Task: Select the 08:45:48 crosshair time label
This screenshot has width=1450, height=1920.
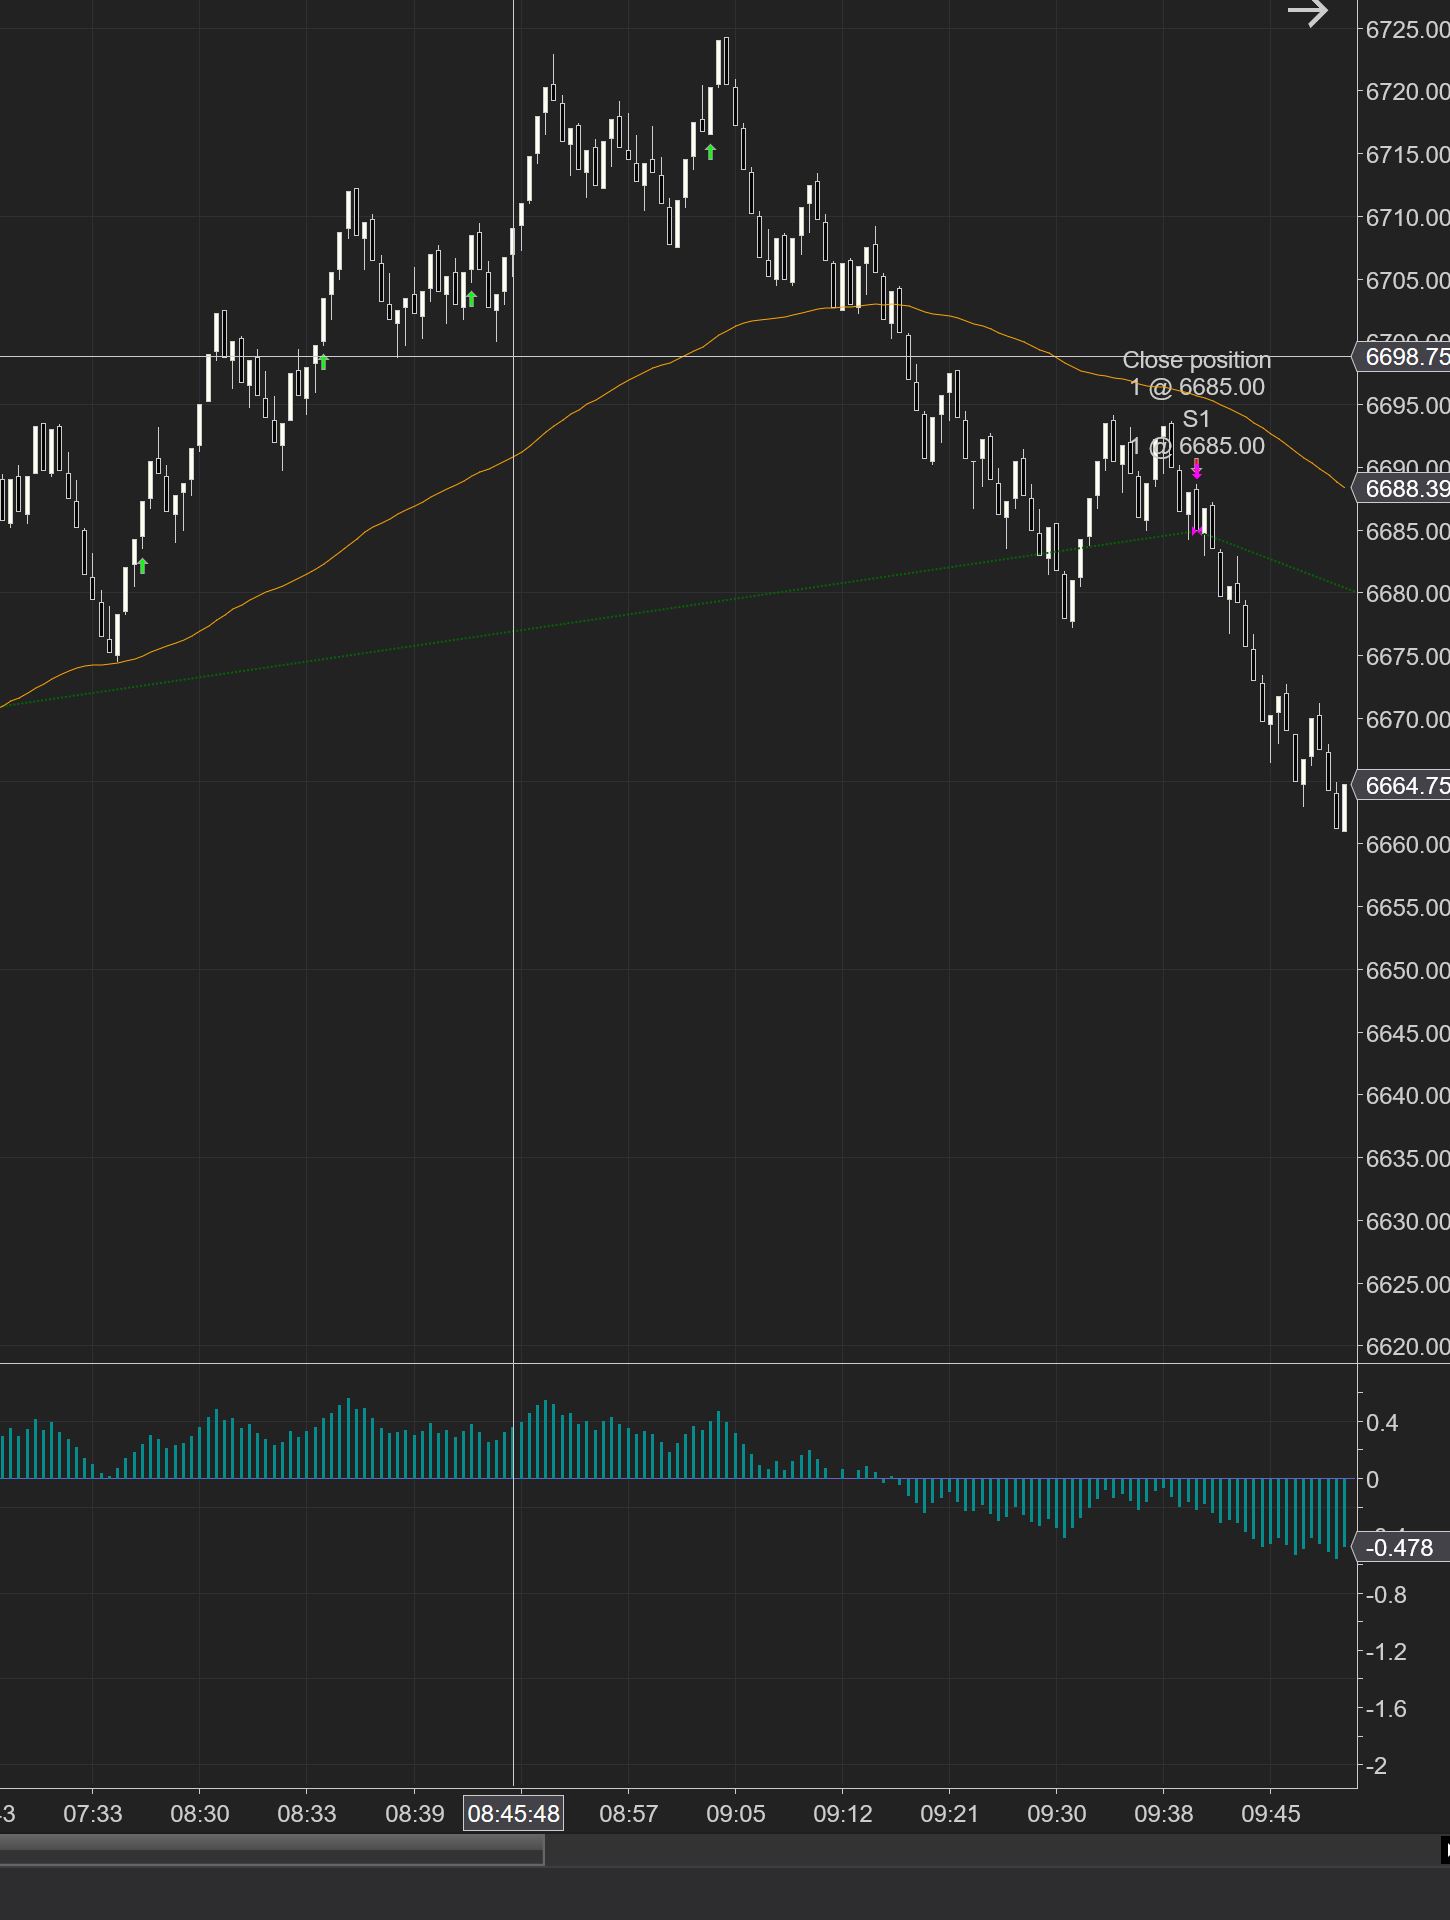Action: 513,1813
